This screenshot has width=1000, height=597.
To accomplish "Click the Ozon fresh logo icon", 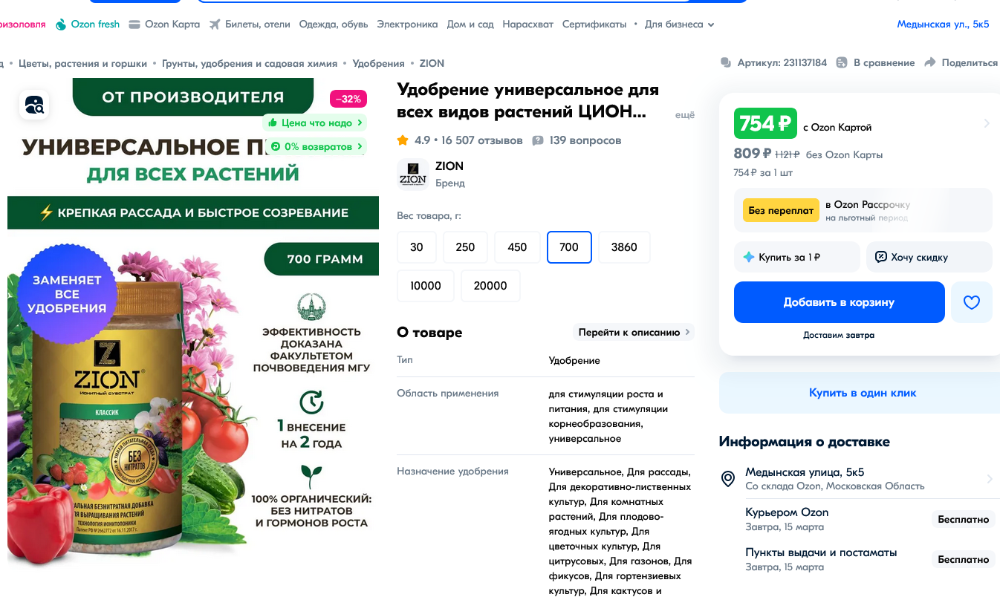I will click(61, 24).
